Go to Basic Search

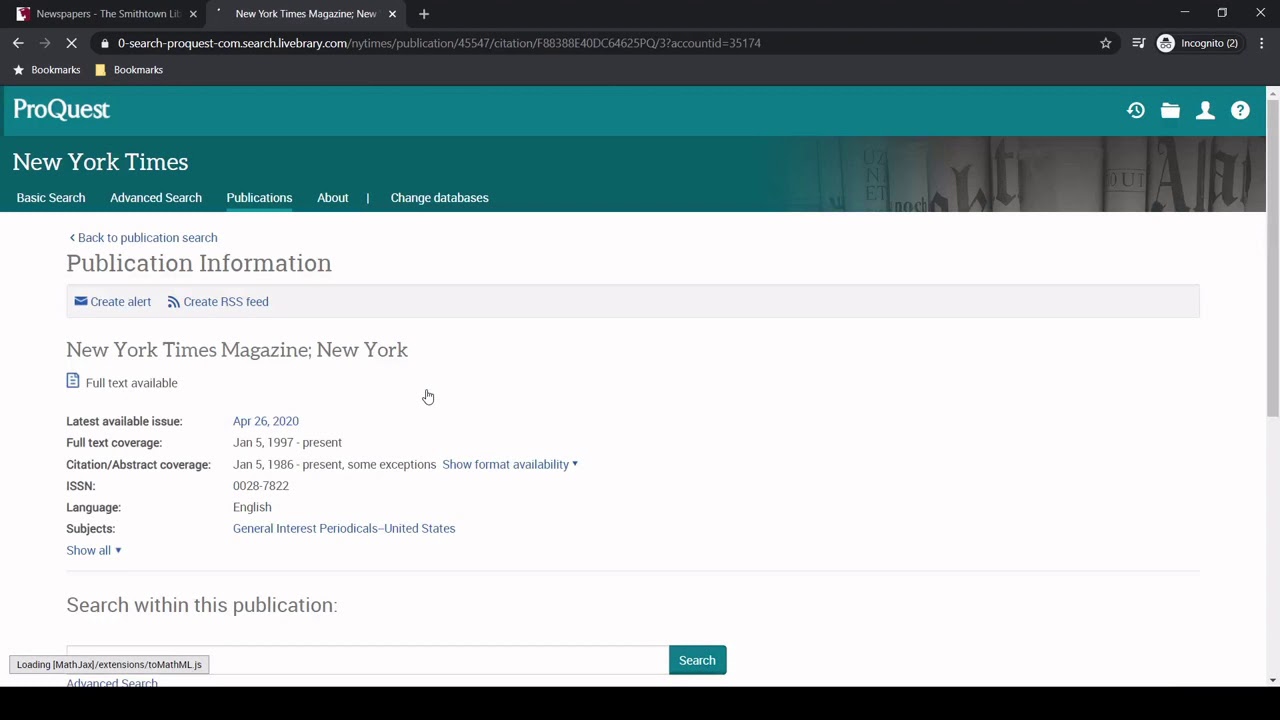51,198
